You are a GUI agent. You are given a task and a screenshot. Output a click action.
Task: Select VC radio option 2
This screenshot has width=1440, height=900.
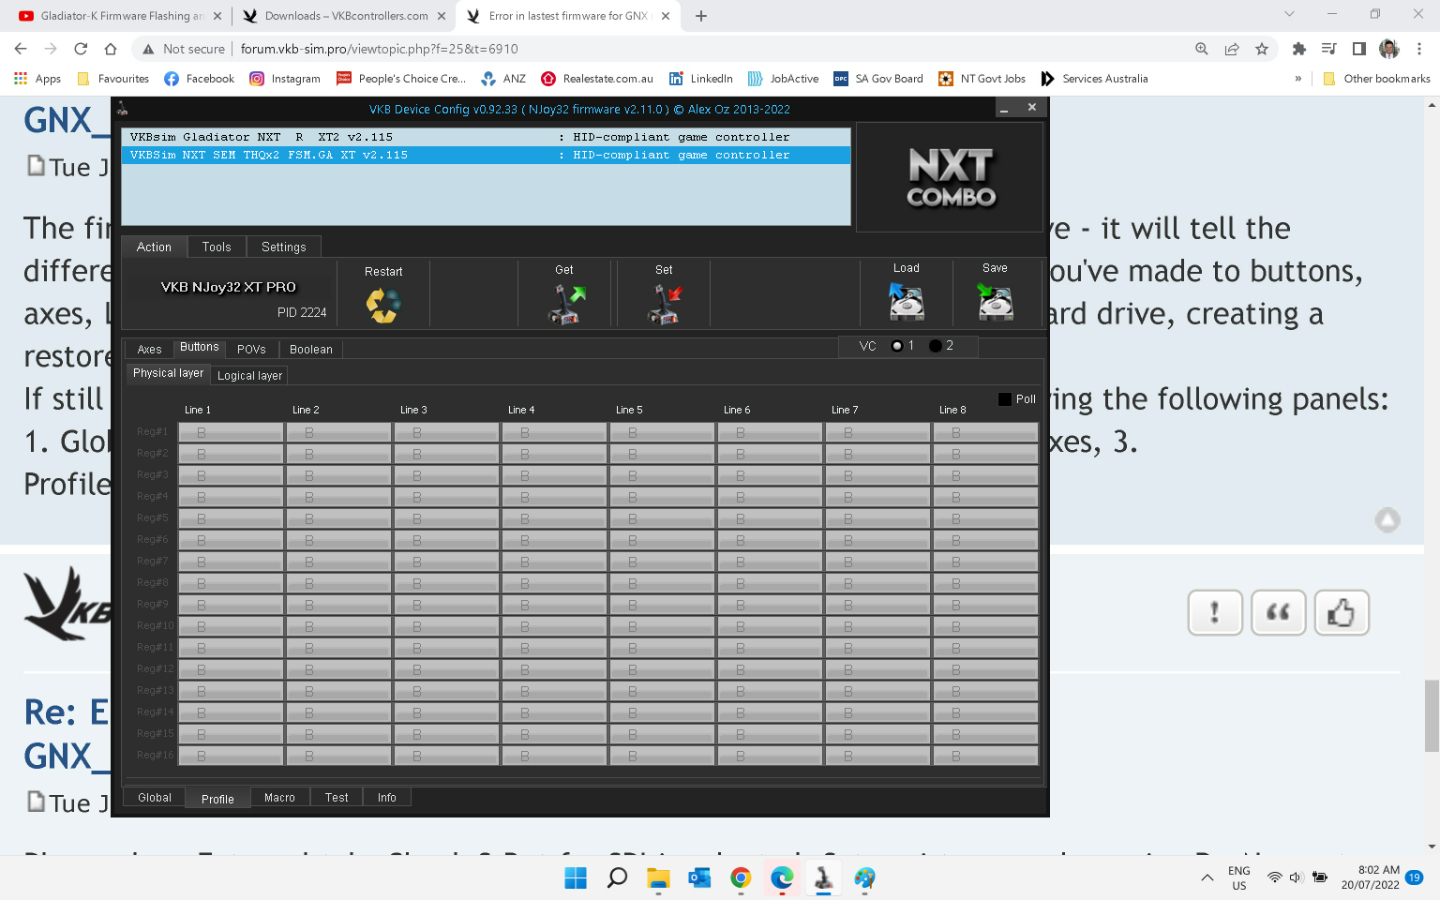pyautogui.click(x=935, y=346)
